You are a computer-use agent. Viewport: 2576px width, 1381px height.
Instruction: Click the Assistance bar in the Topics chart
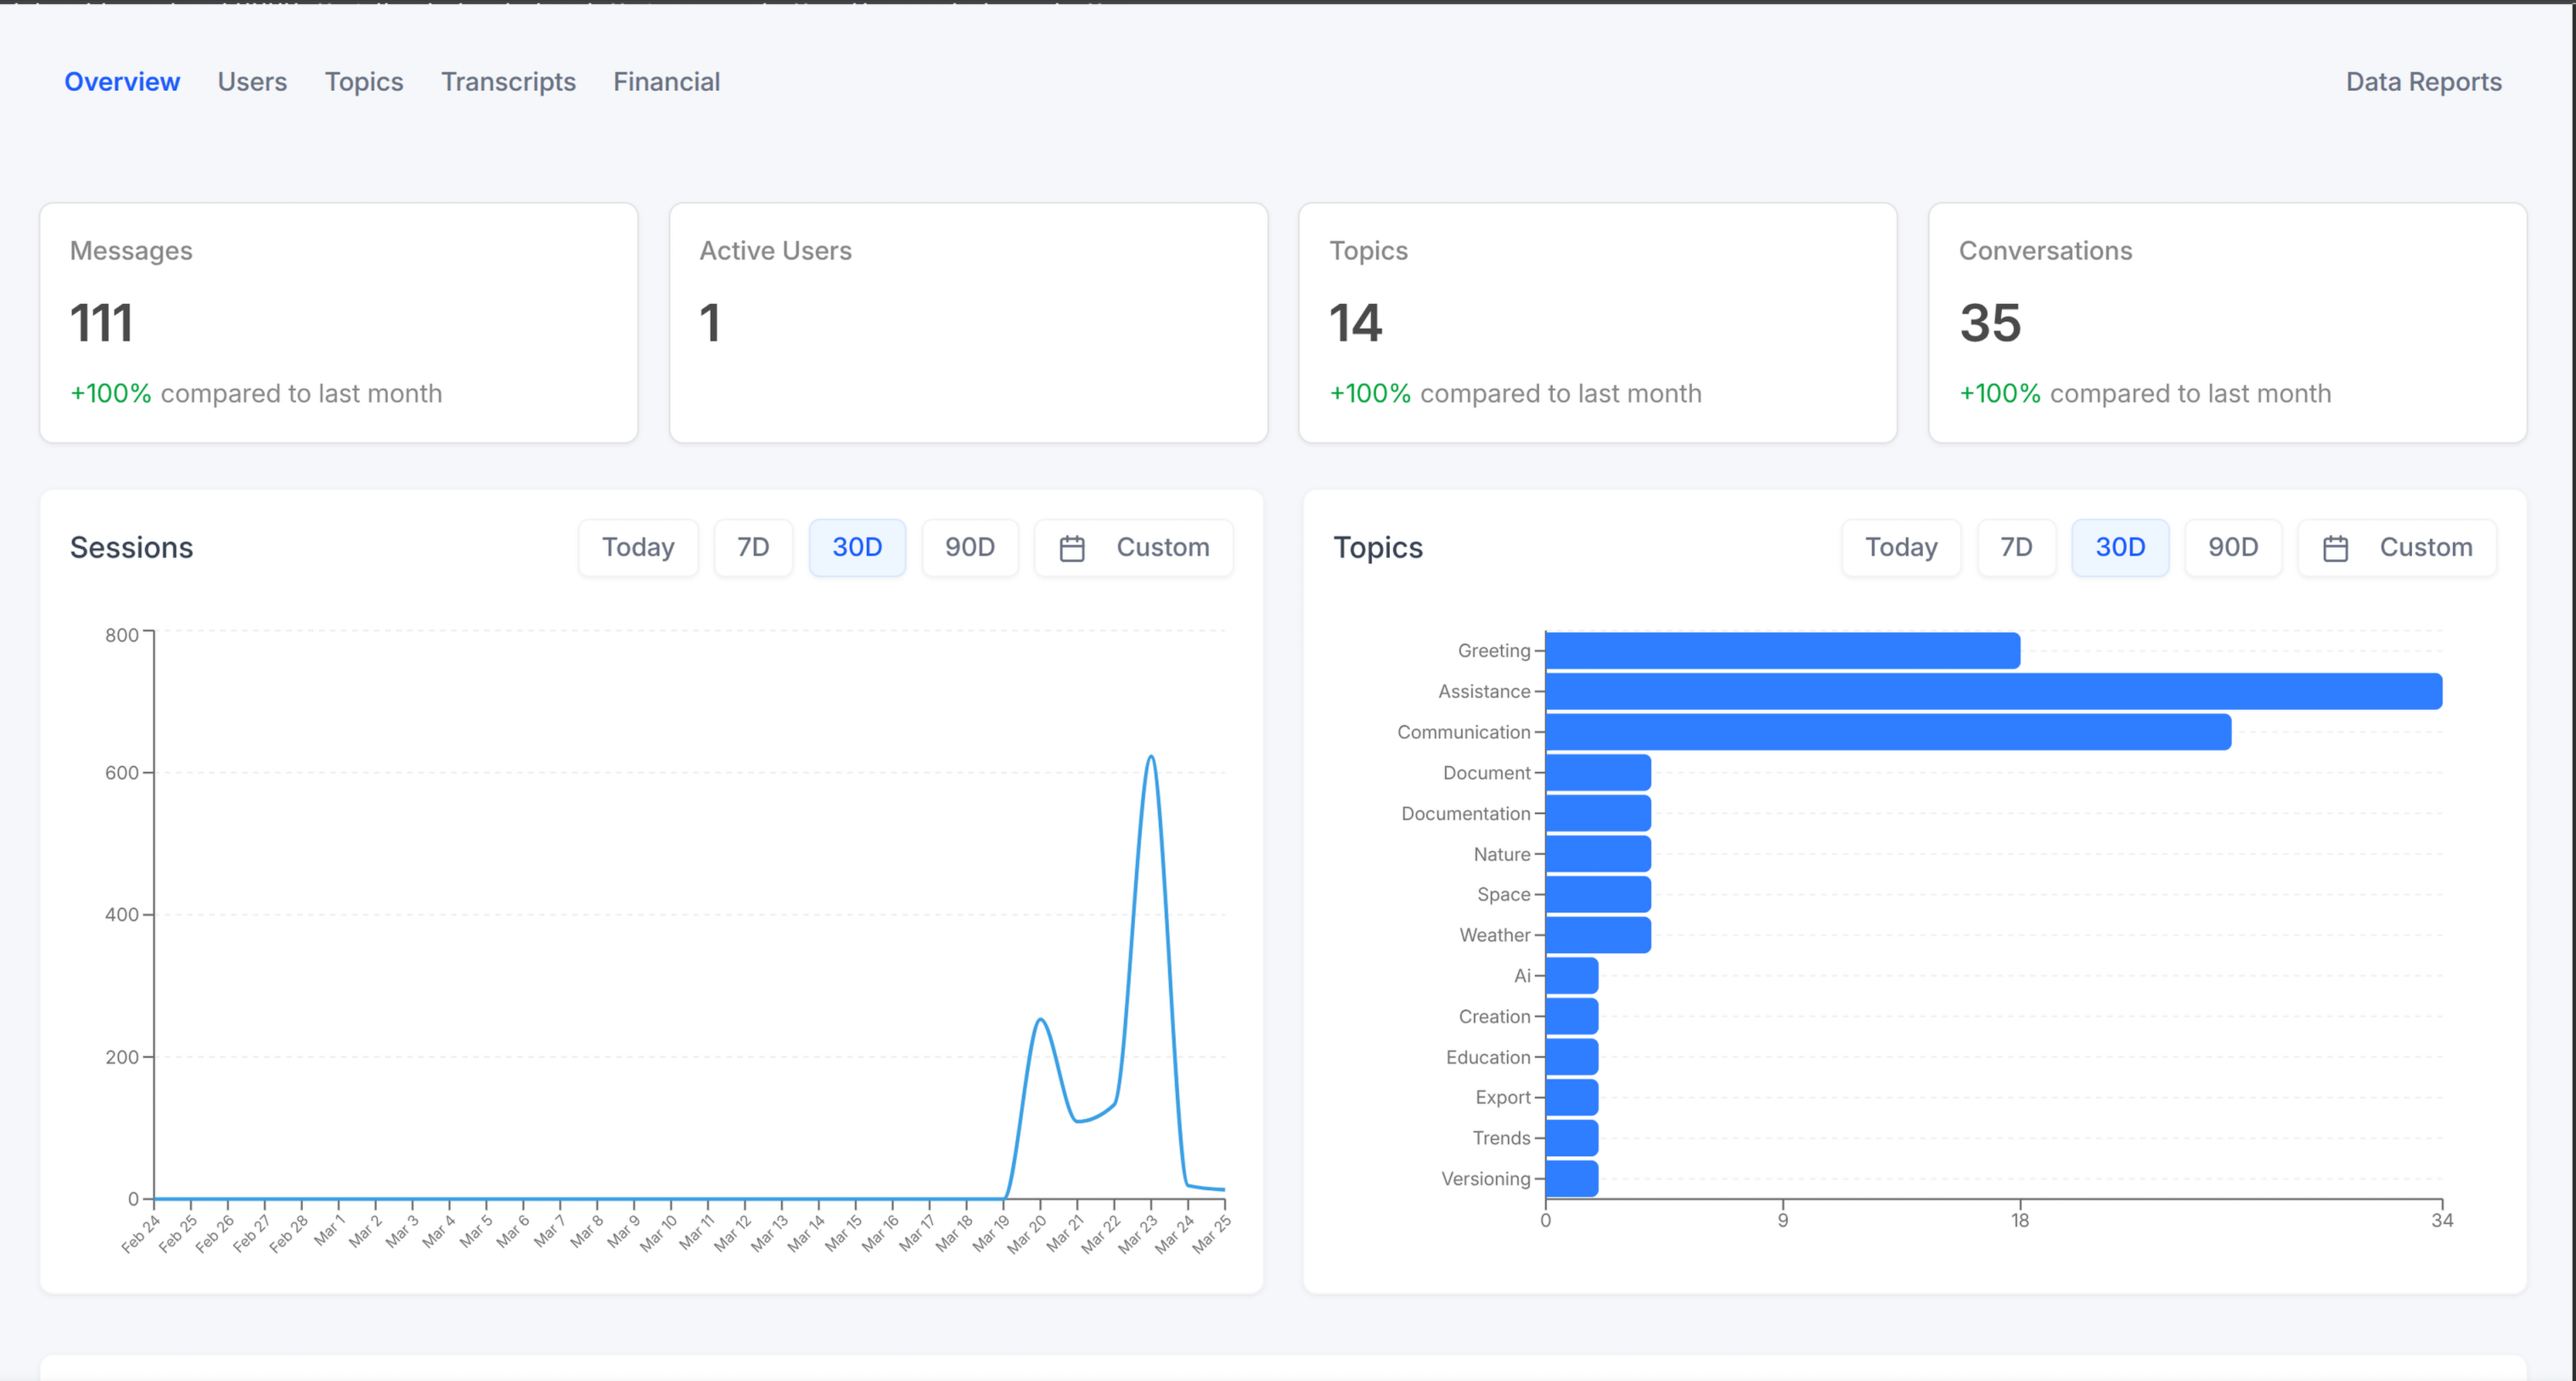coord(1990,691)
